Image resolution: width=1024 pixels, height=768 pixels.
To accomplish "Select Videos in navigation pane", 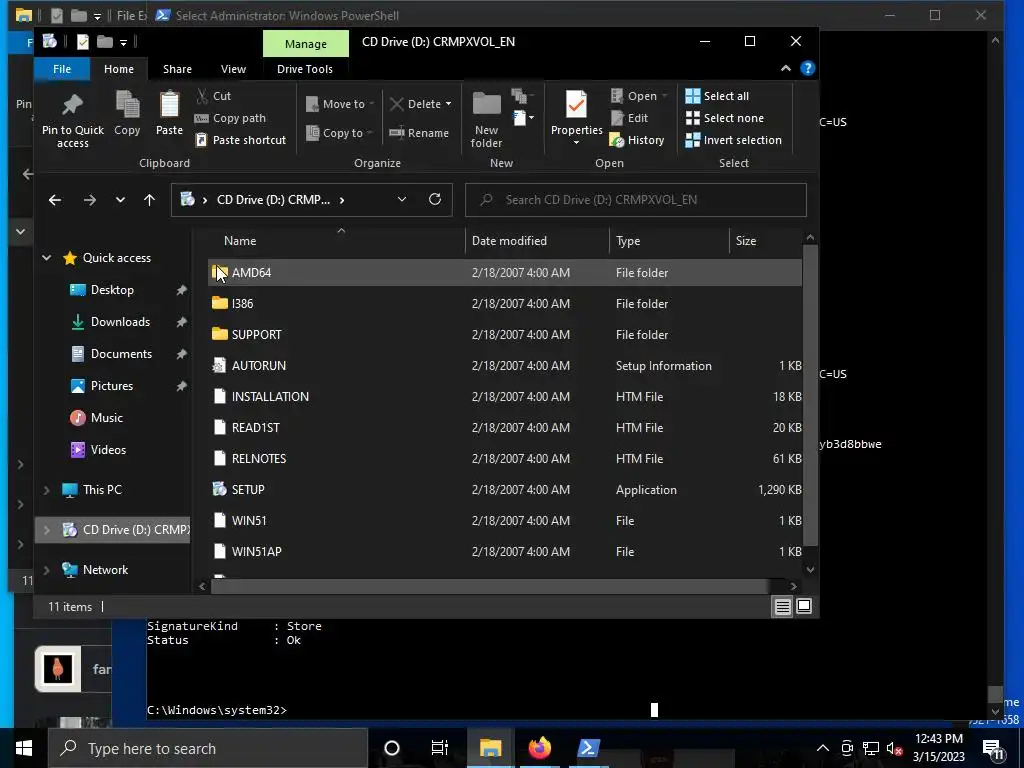I will 108,450.
